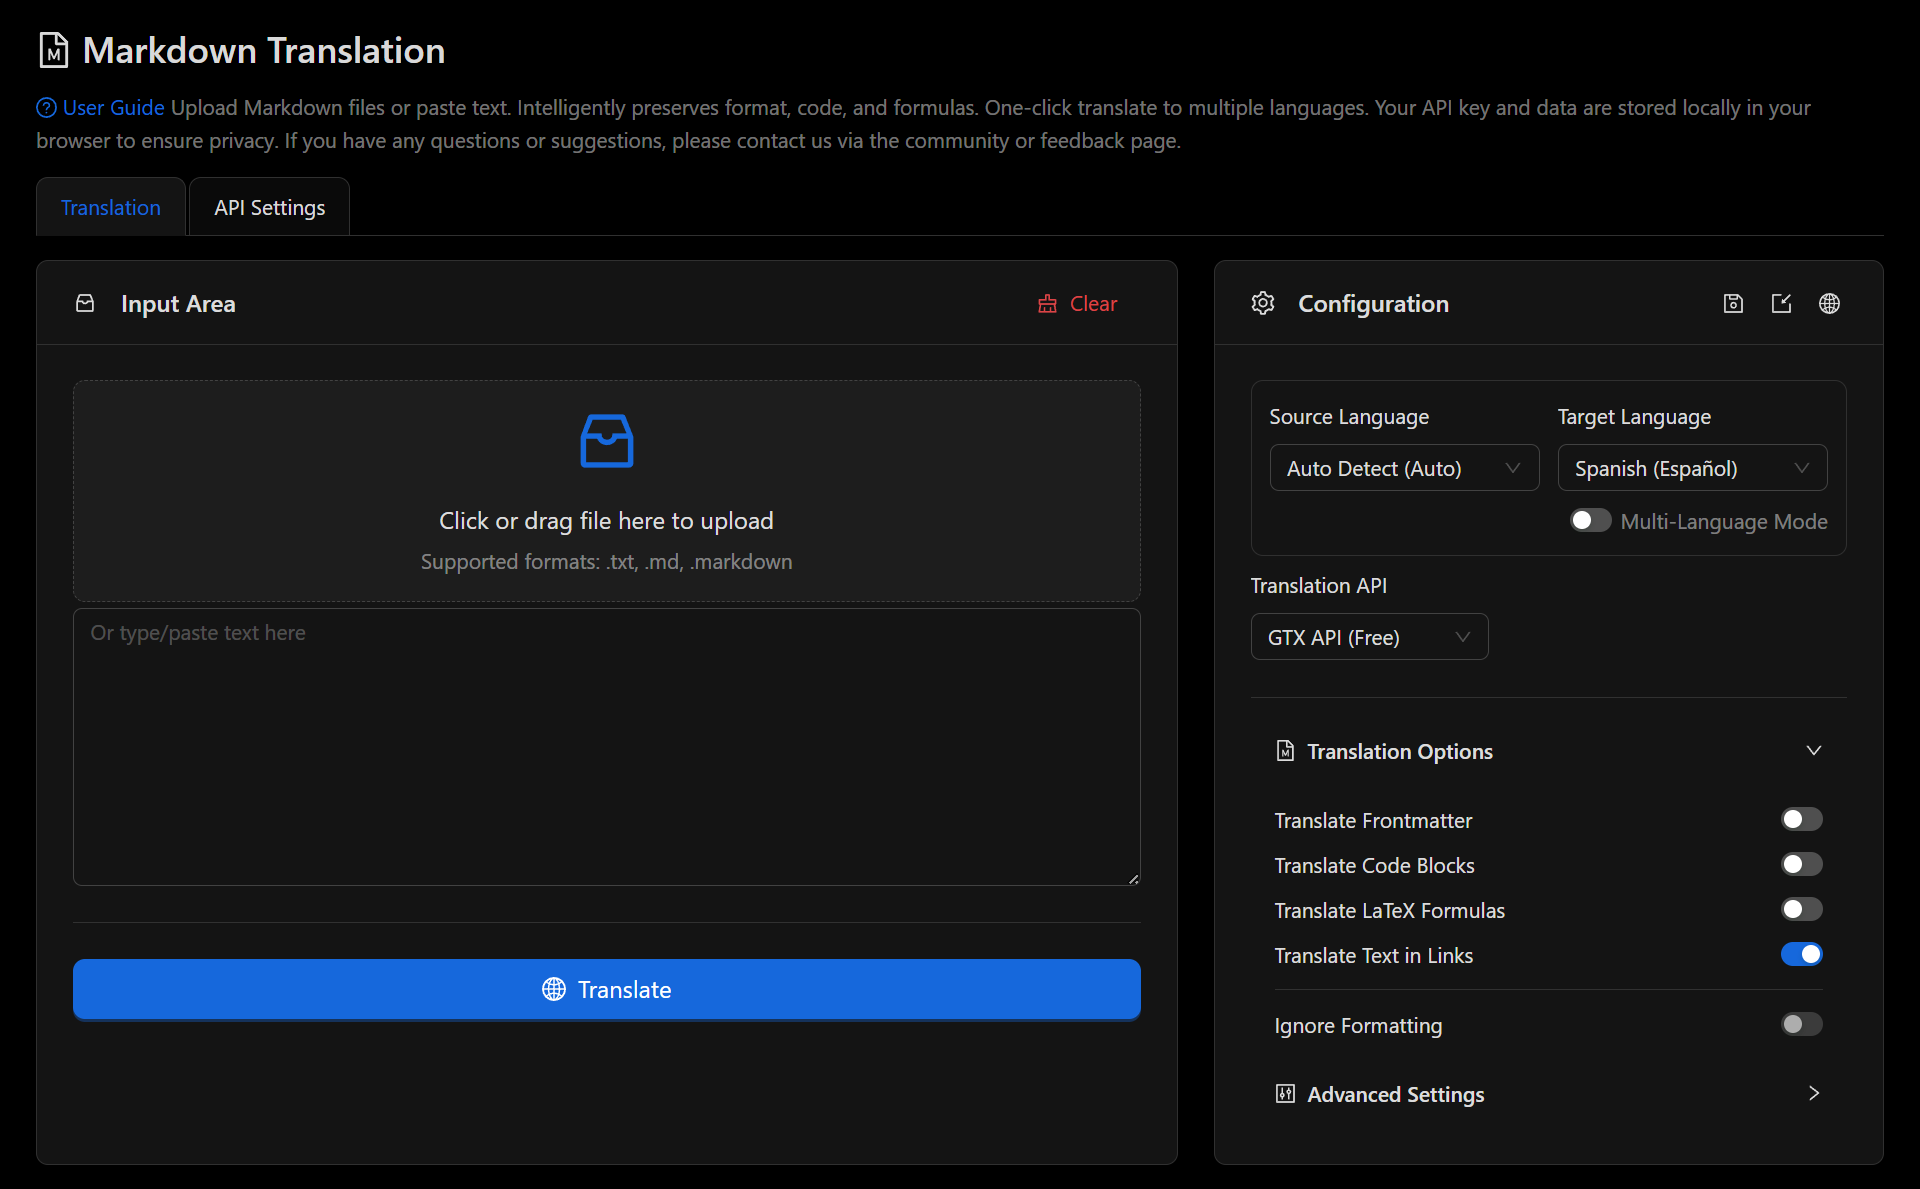The image size is (1920, 1189).
Task: Enable Translate Code Blocks
Action: (1800, 864)
